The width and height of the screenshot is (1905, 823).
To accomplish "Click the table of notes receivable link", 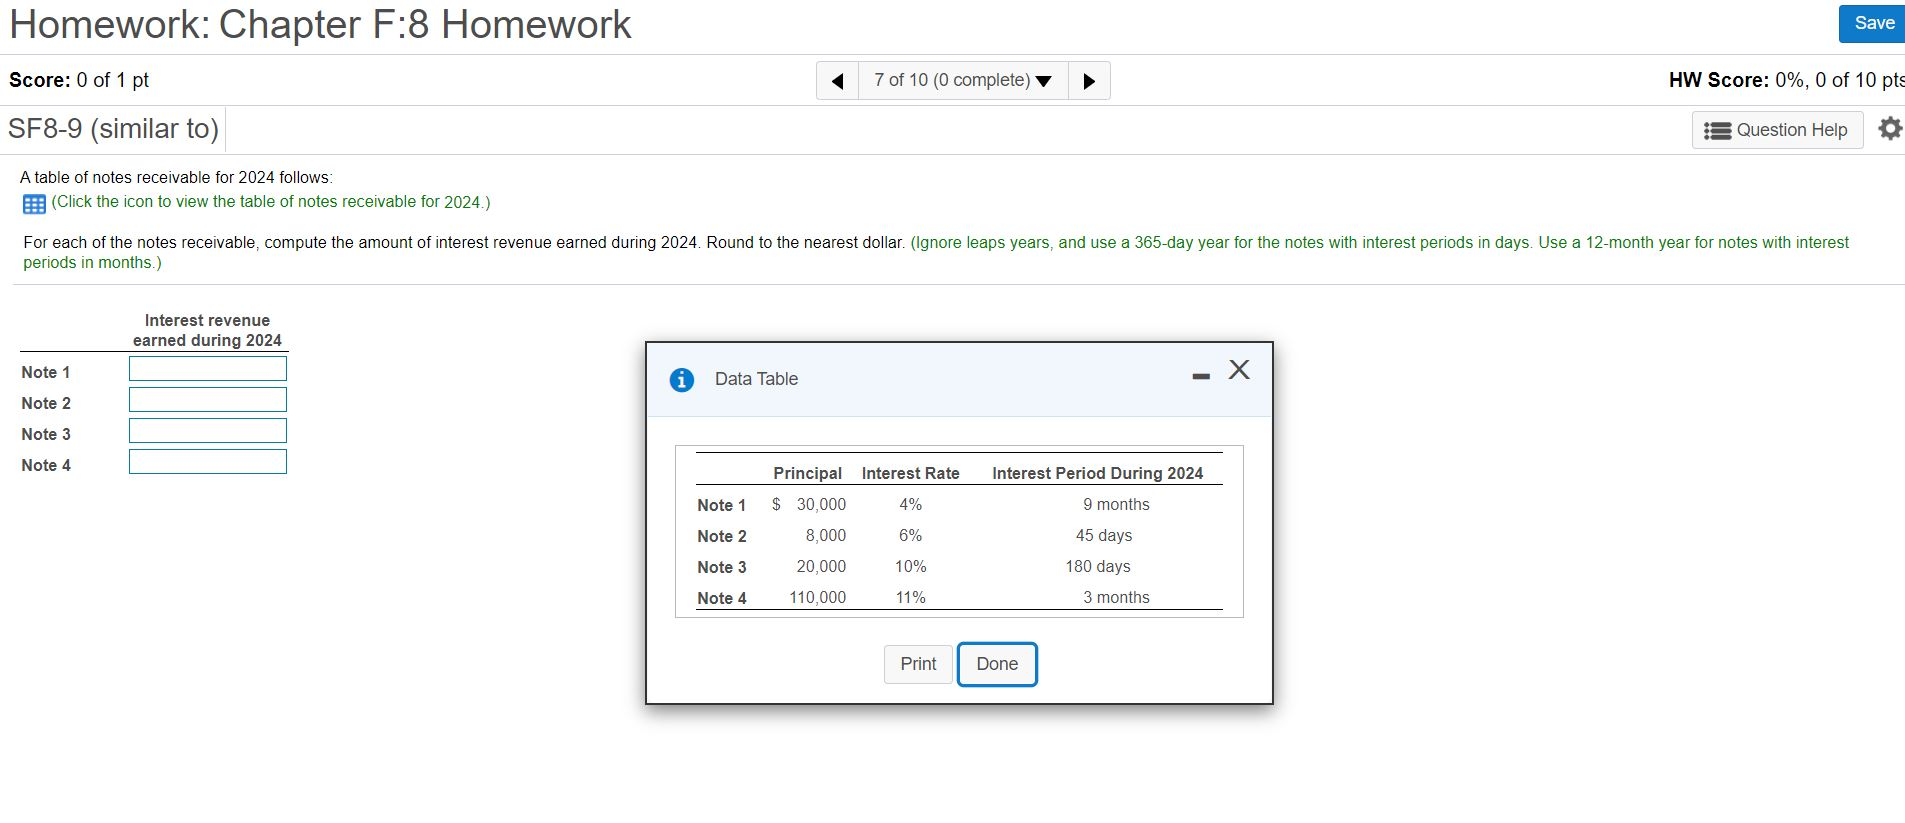I will (271, 202).
